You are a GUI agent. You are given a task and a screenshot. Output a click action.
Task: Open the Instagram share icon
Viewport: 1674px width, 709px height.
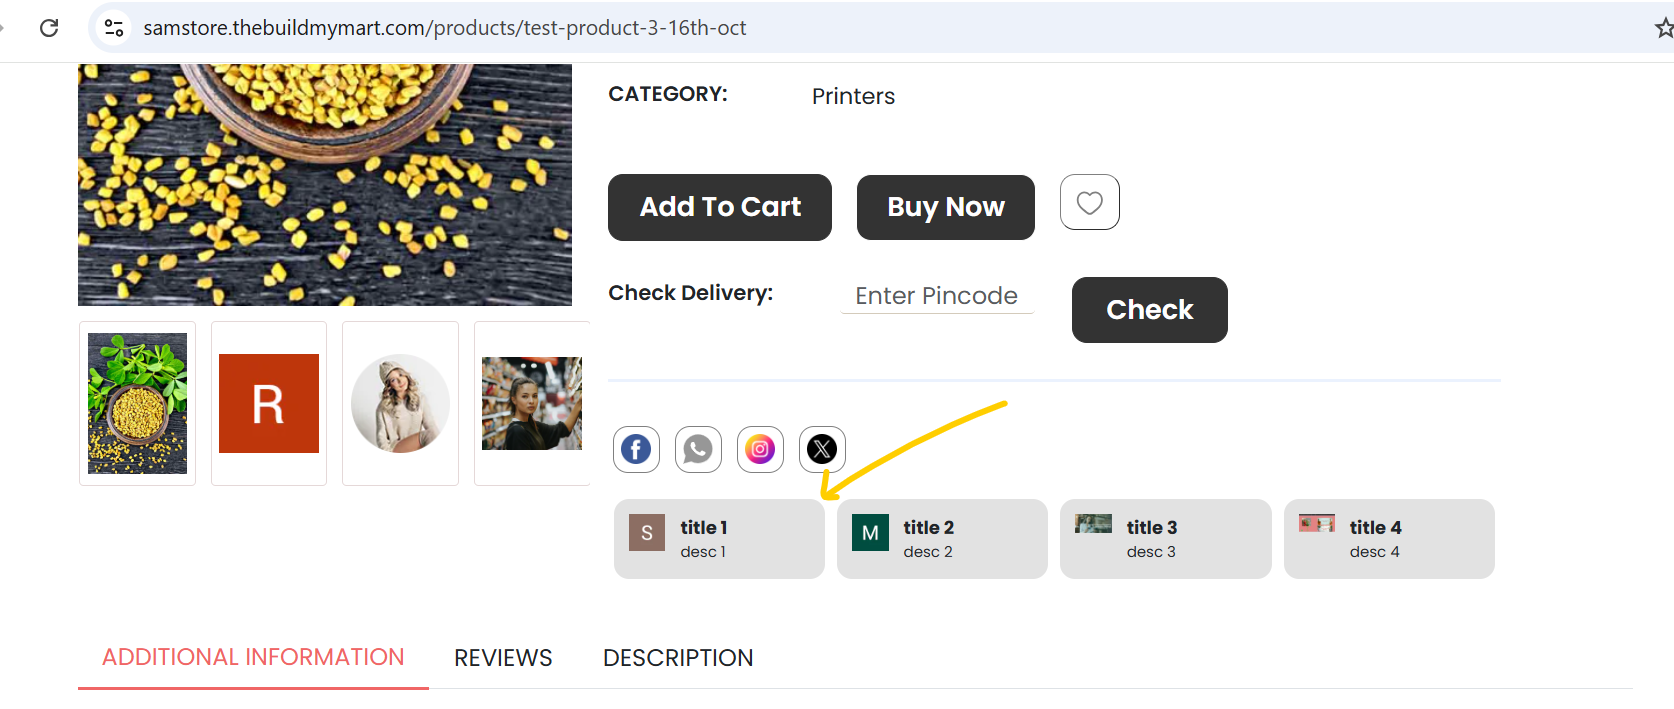[x=760, y=449]
